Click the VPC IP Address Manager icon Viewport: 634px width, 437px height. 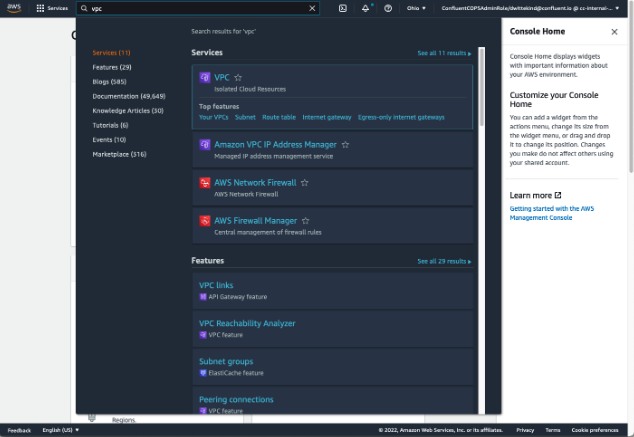coord(205,144)
